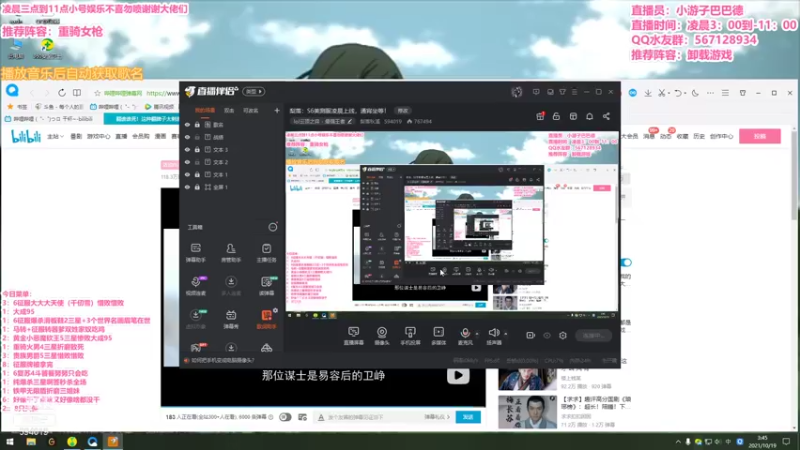
Task: Expand bilibili 主站 dropdown
Action: click(x=55, y=137)
